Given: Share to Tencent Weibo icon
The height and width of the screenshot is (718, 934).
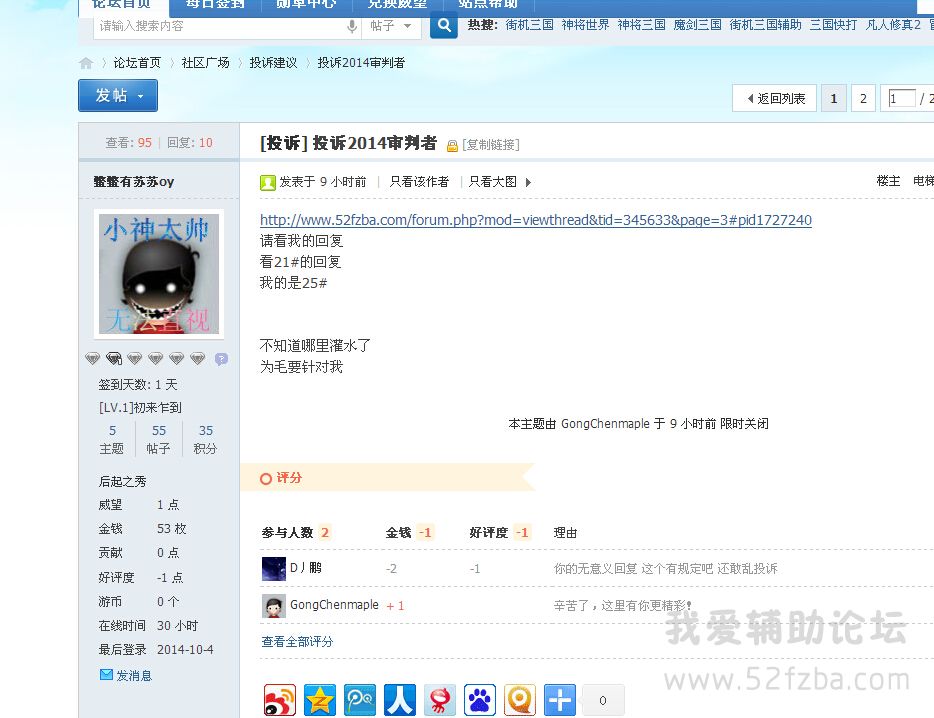Looking at the screenshot, I should 360,700.
